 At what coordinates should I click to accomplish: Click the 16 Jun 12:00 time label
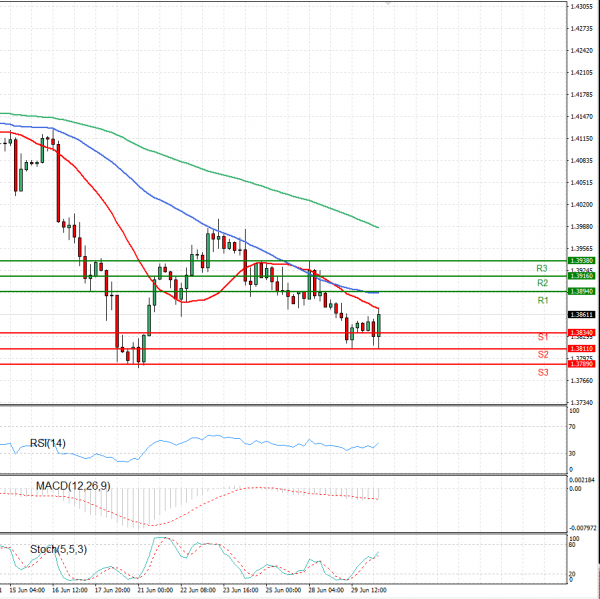click(70, 590)
